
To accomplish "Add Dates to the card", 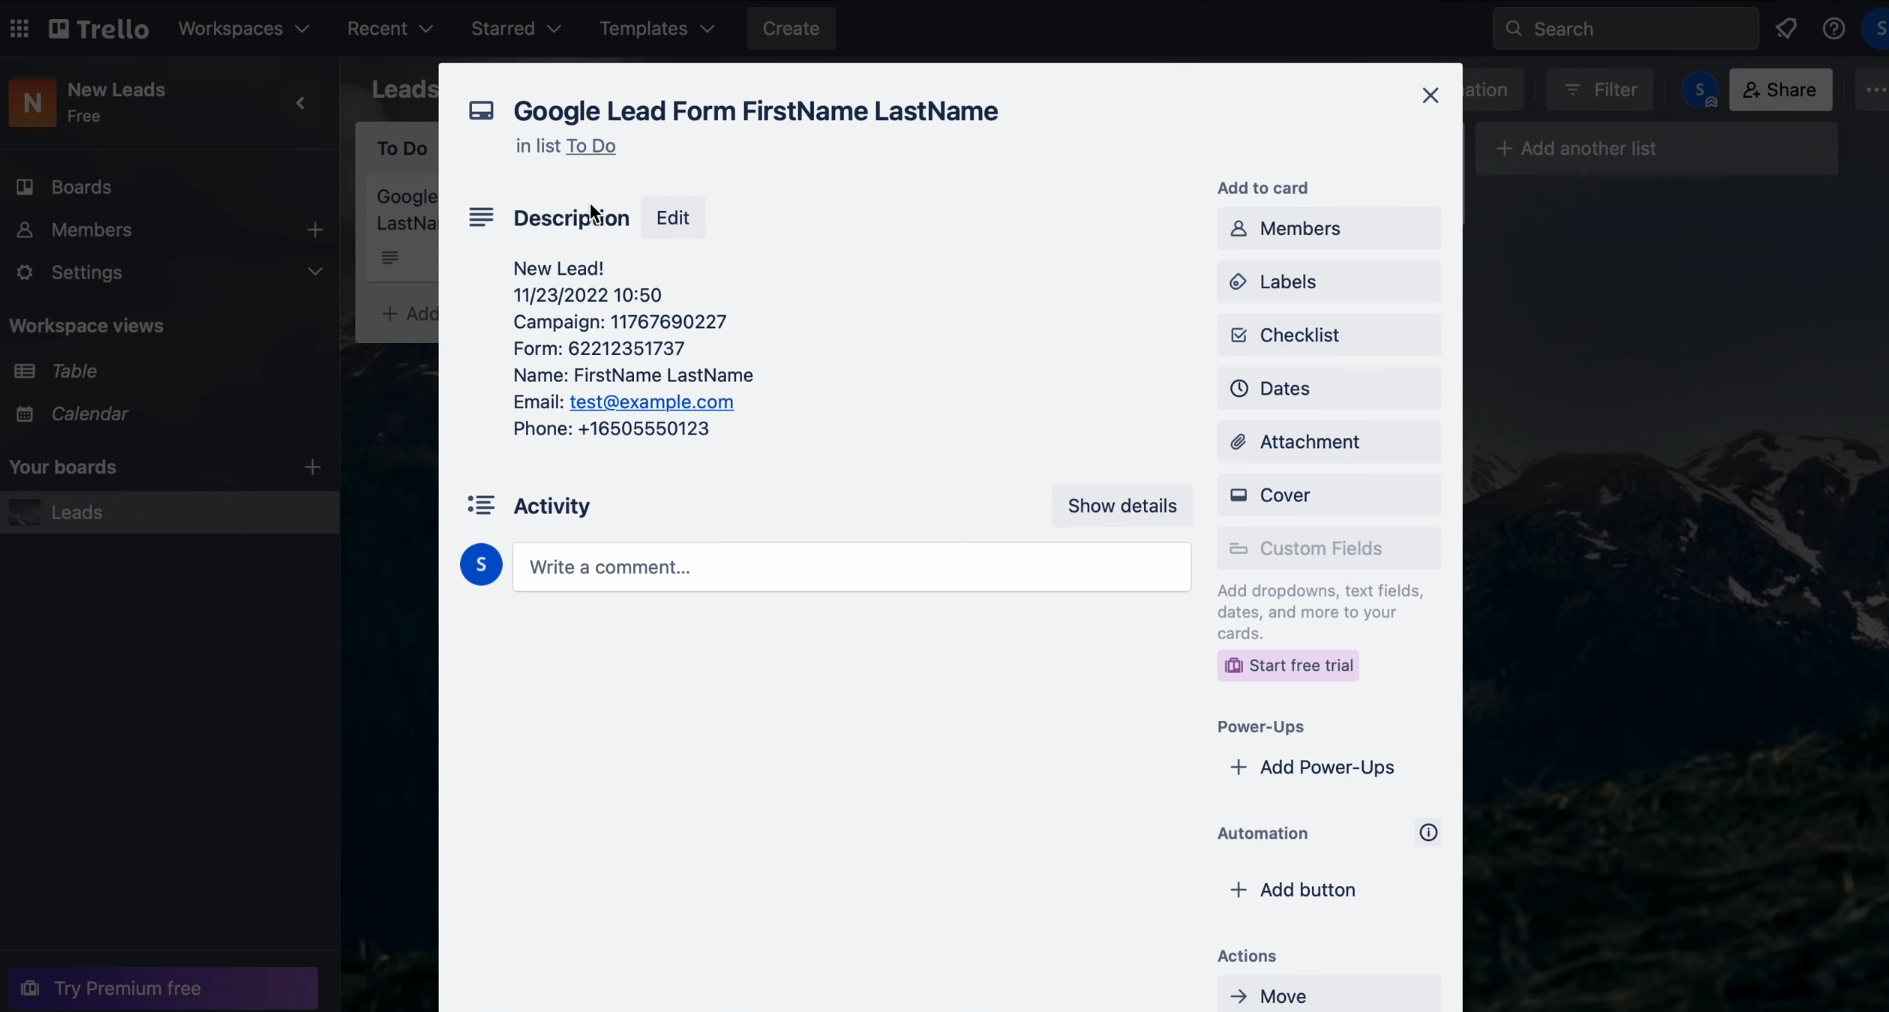I will [1329, 389].
